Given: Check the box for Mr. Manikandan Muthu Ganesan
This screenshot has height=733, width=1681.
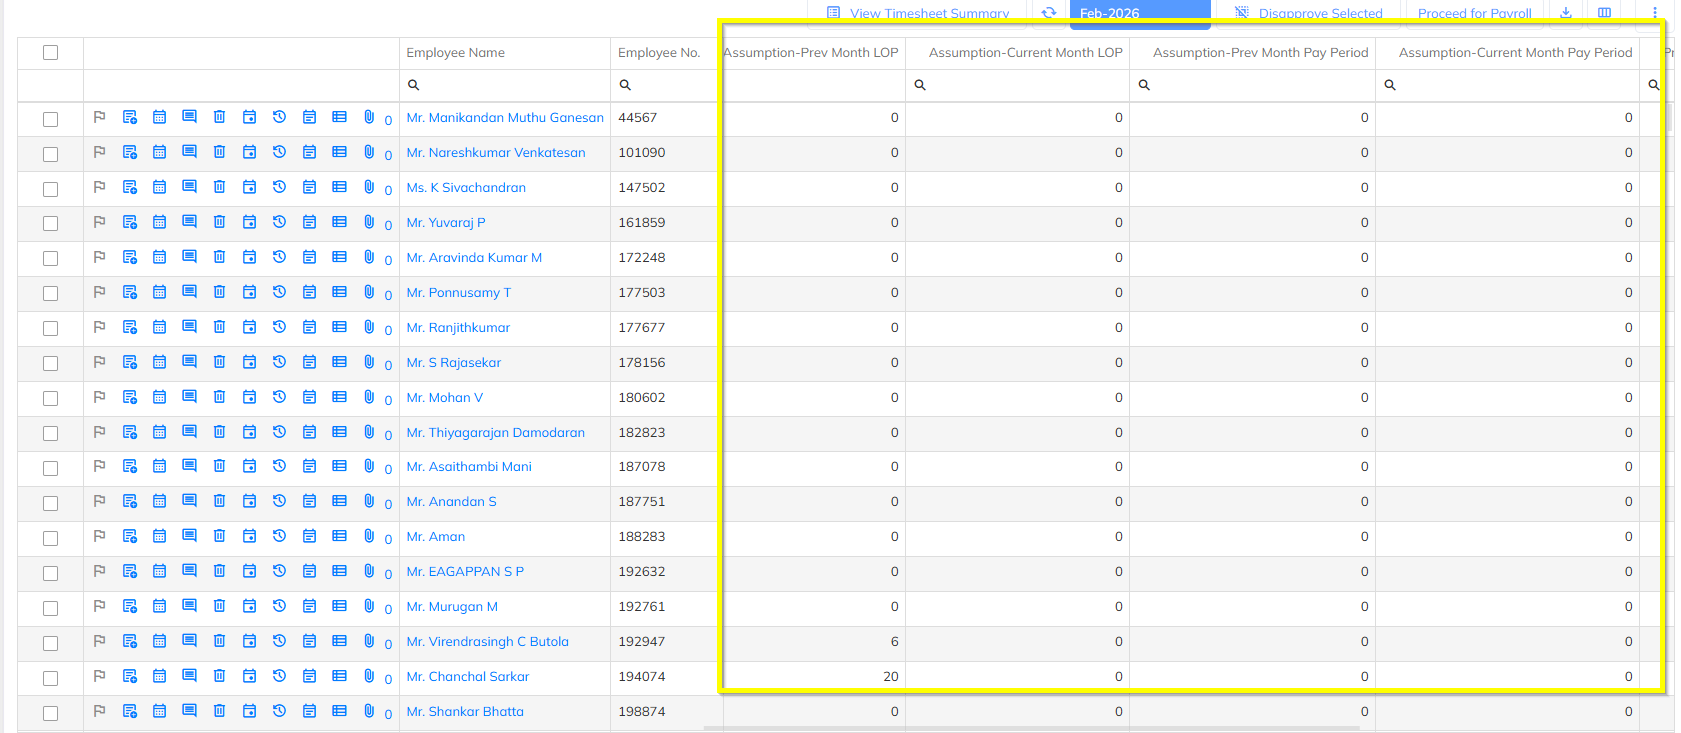Looking at the screenshot, I should pyautogui.click(x=50, y=119).
